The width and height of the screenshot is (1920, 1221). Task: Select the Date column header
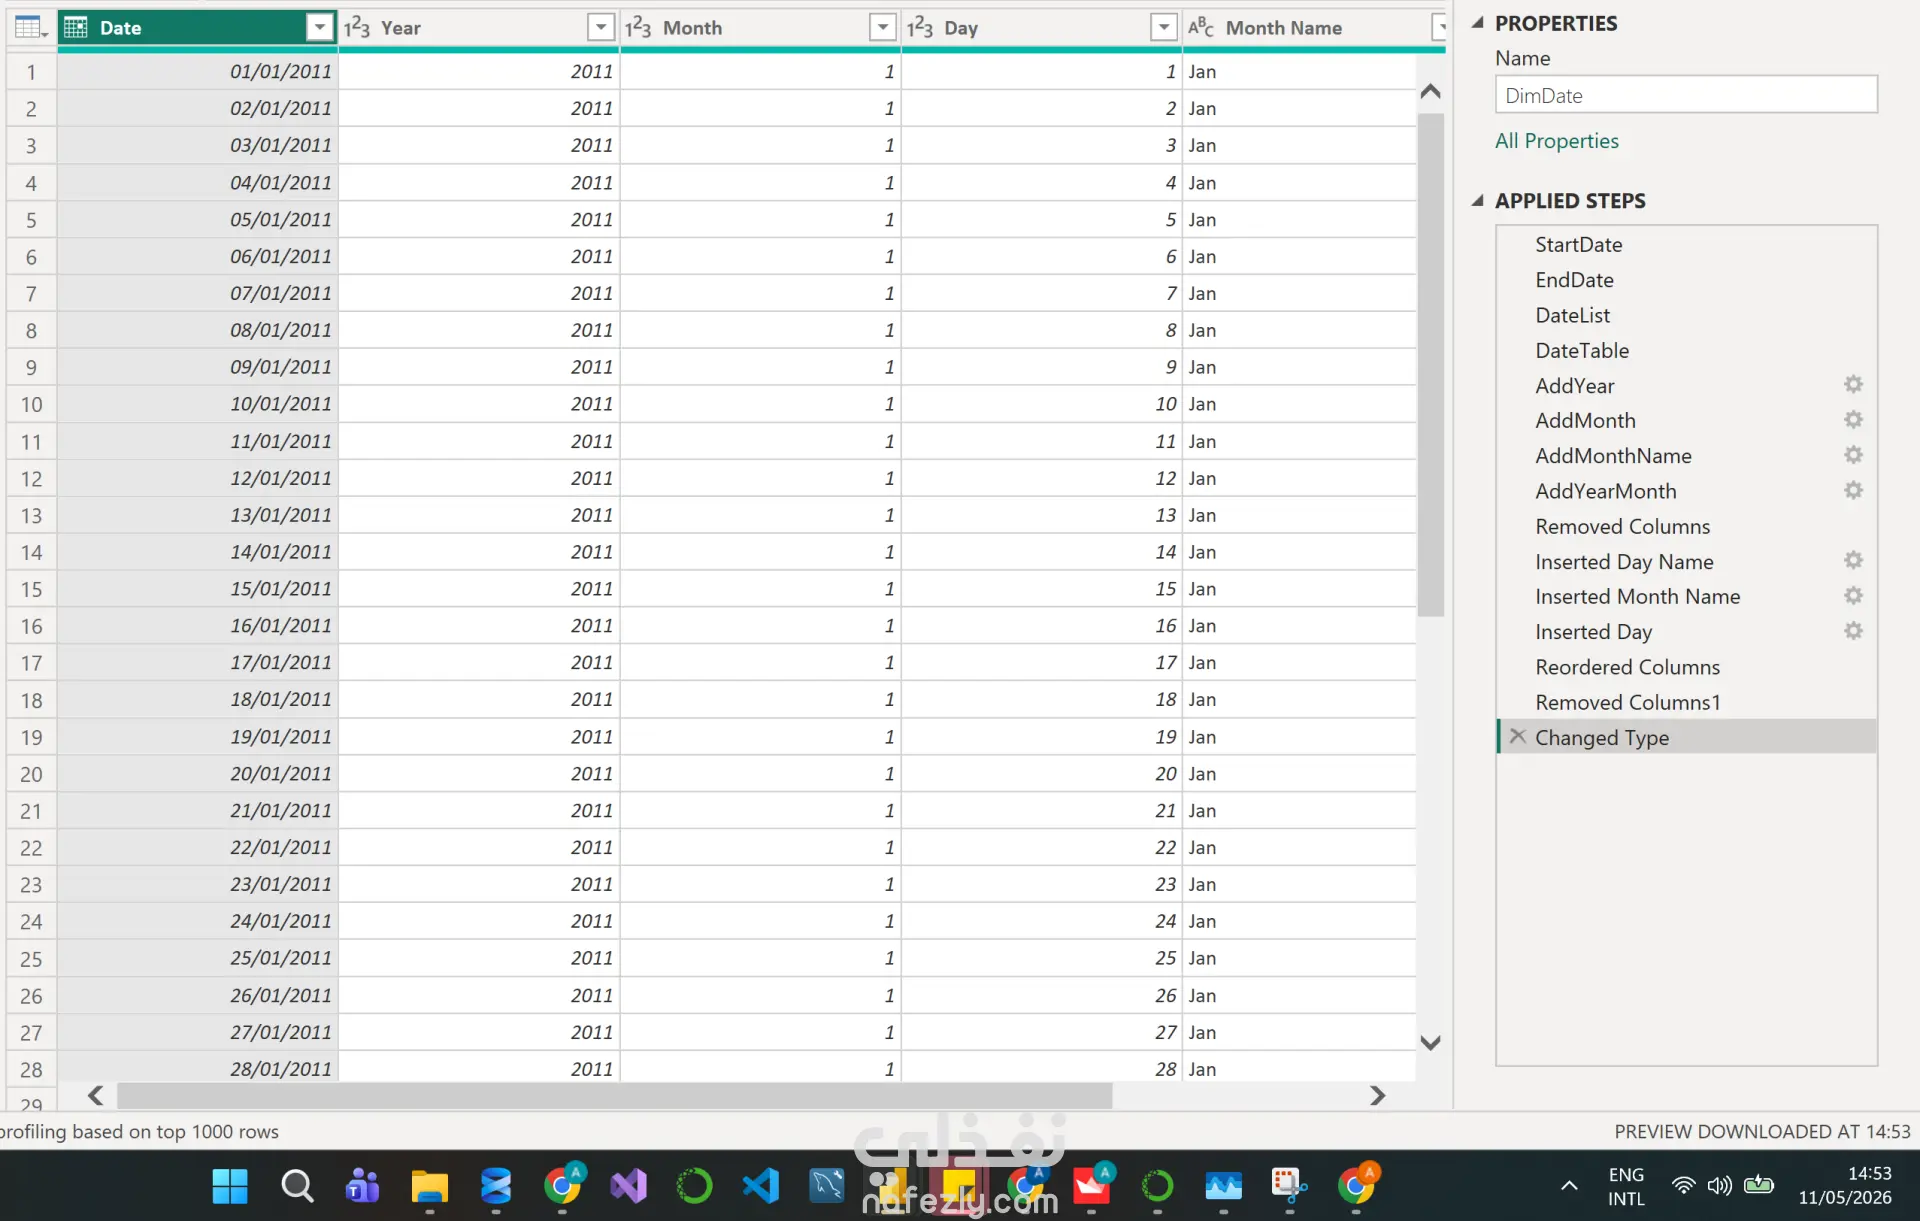pos(197,27)
